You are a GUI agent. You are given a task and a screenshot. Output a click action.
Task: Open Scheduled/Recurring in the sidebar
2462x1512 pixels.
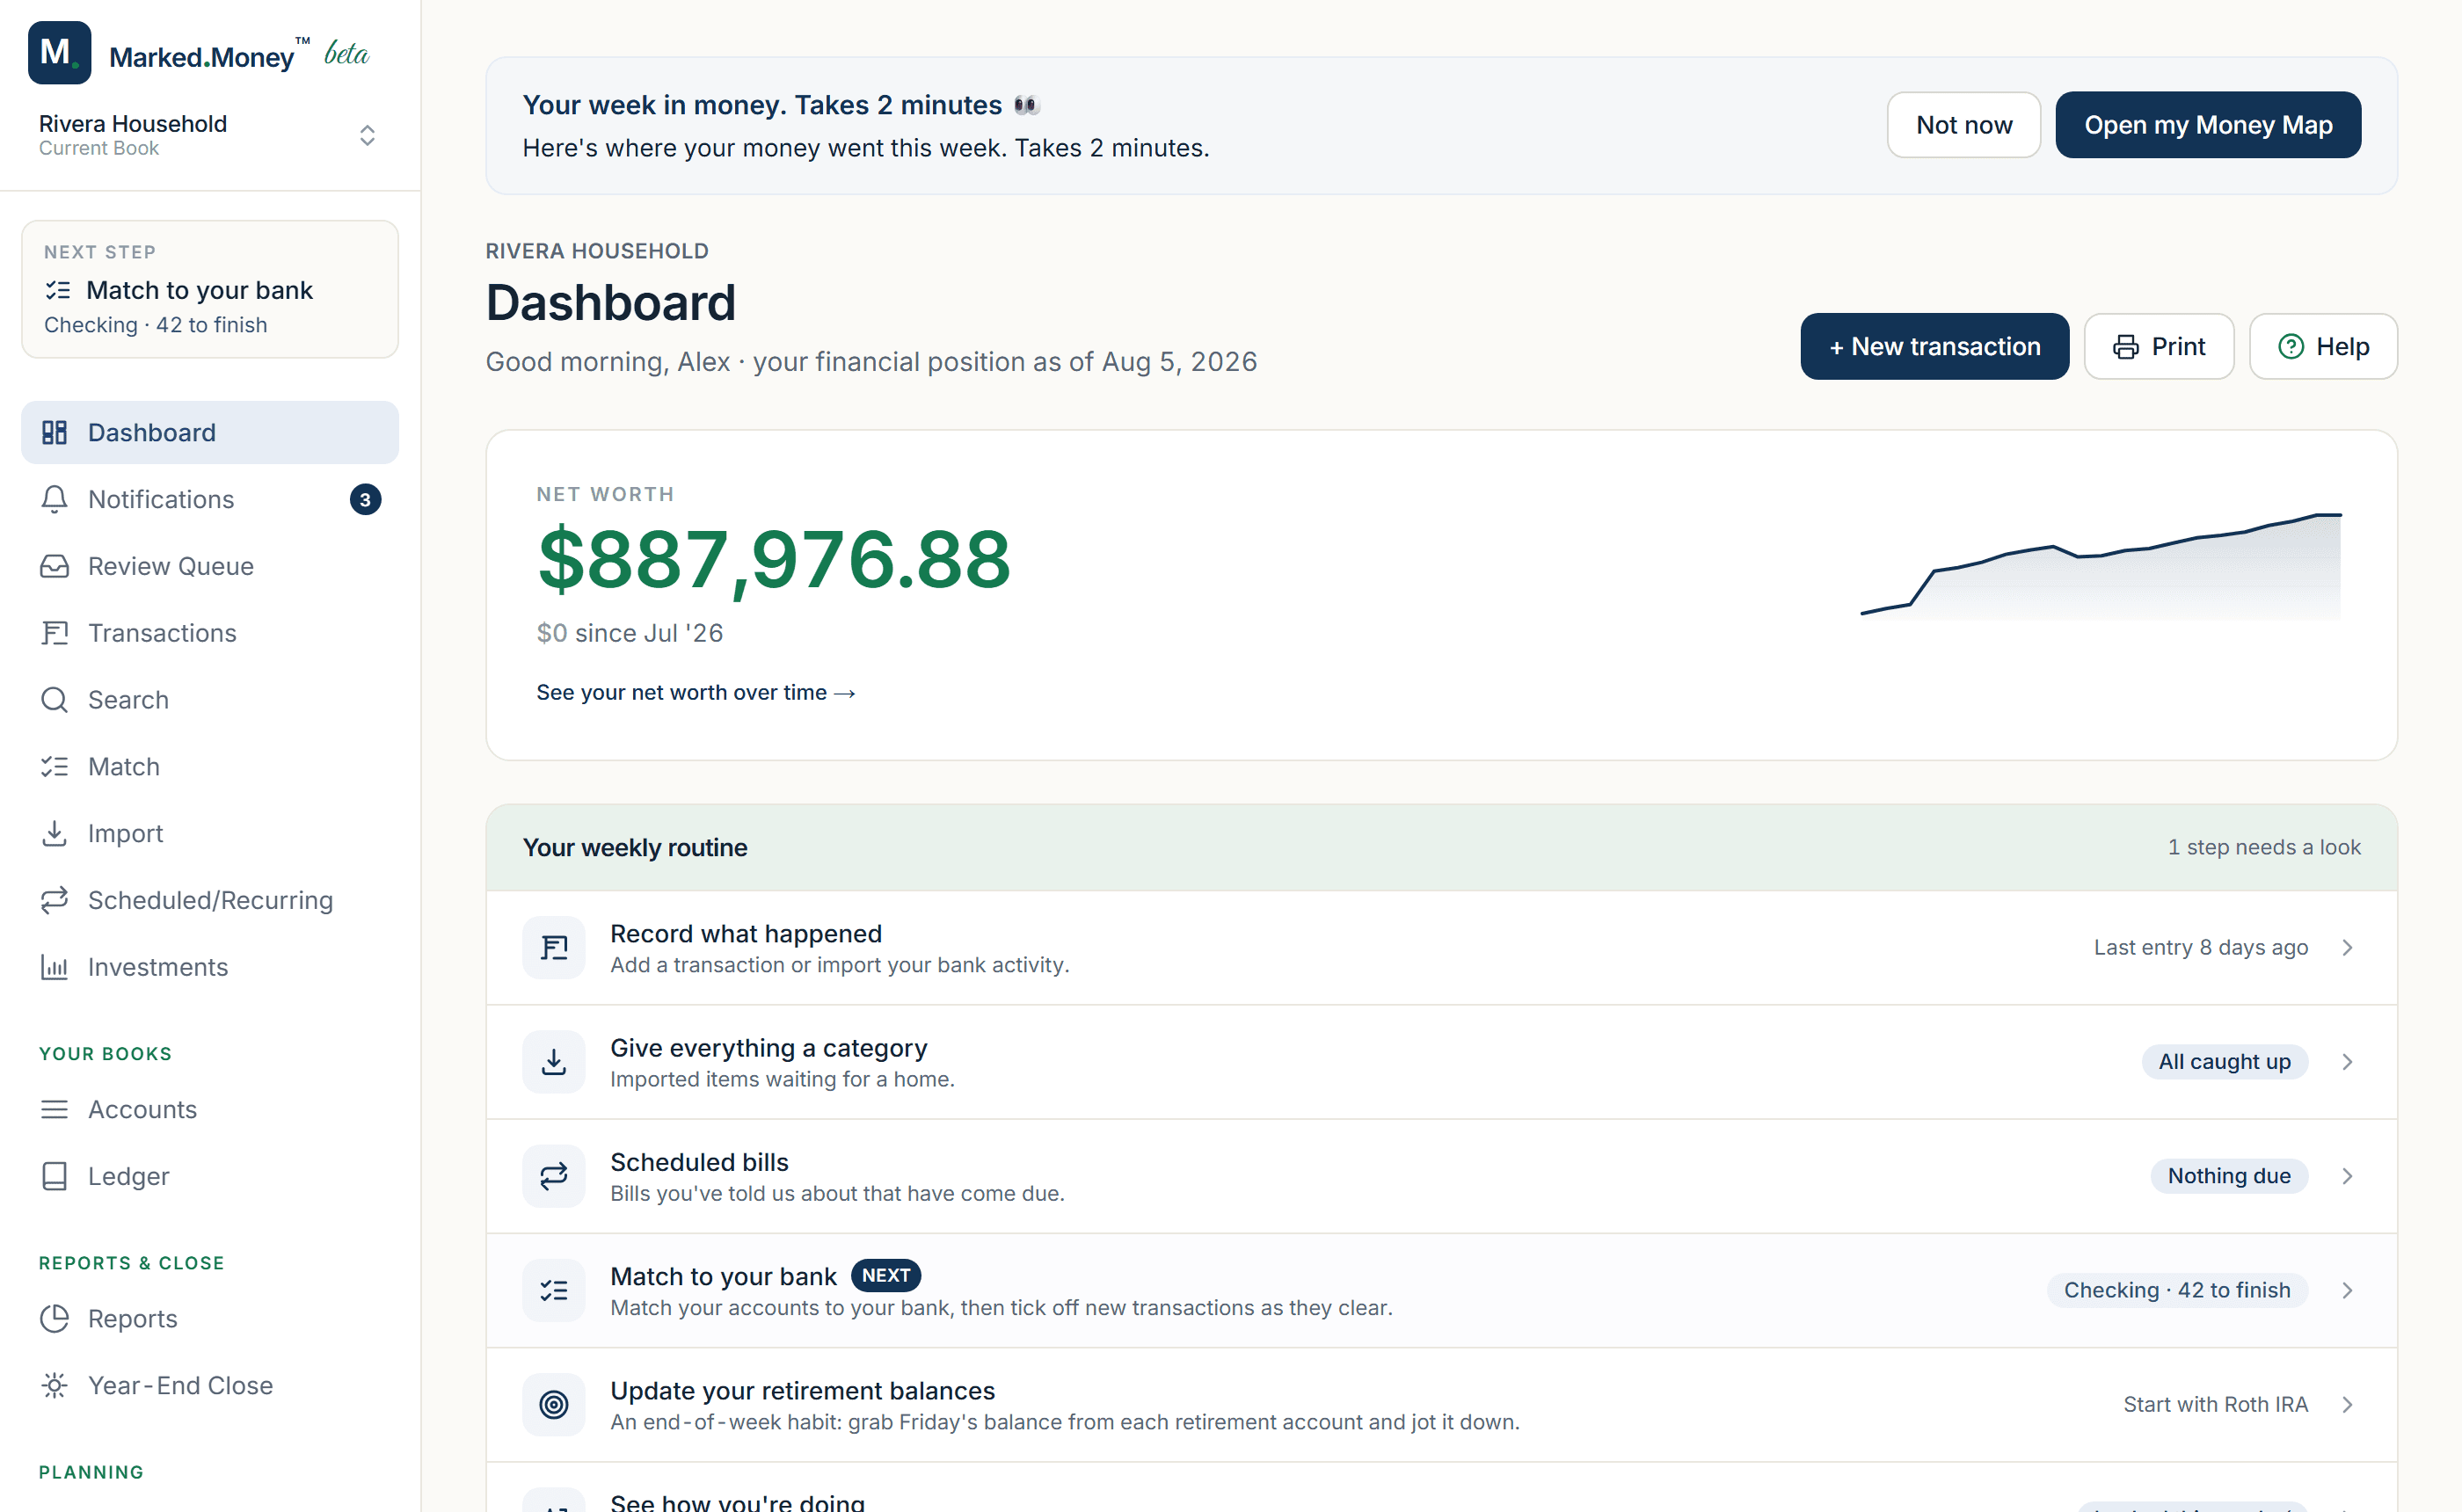point(209,900)
